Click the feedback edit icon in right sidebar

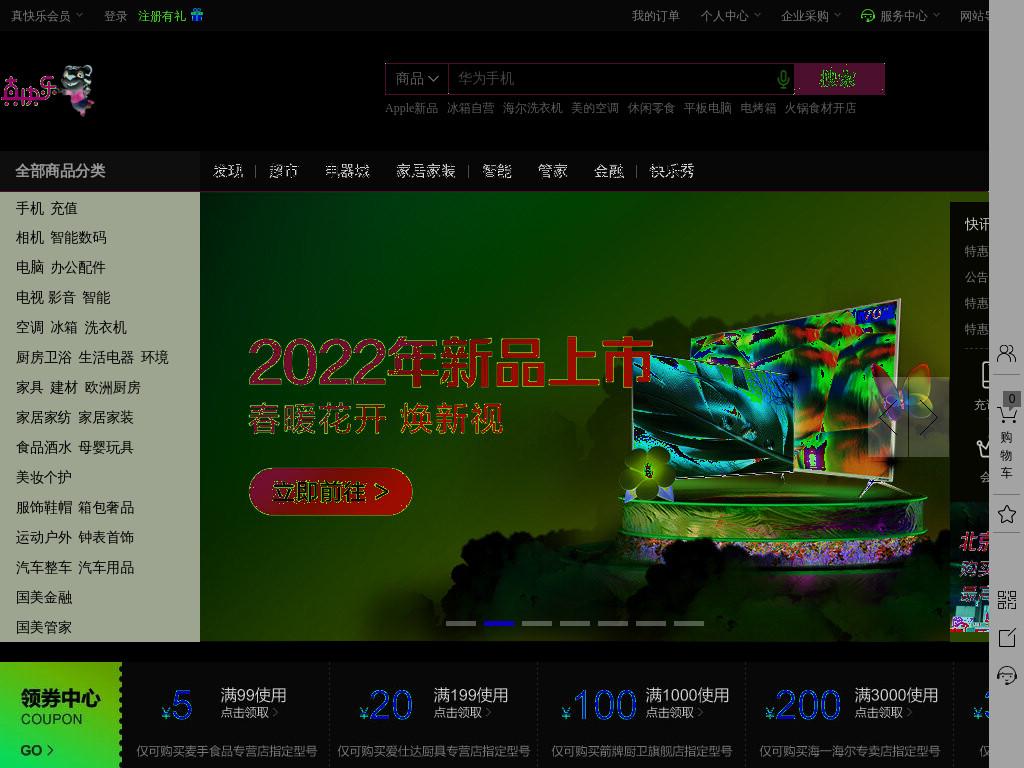[x=1006, y=637]
